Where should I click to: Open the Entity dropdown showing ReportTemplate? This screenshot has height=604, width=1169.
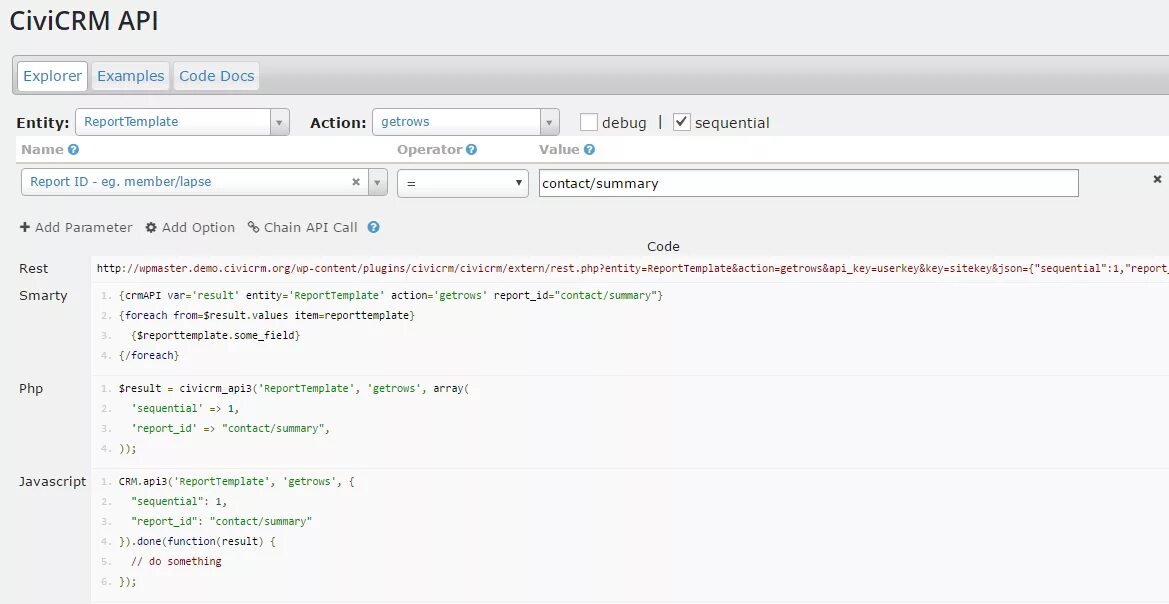coord(182,122)
